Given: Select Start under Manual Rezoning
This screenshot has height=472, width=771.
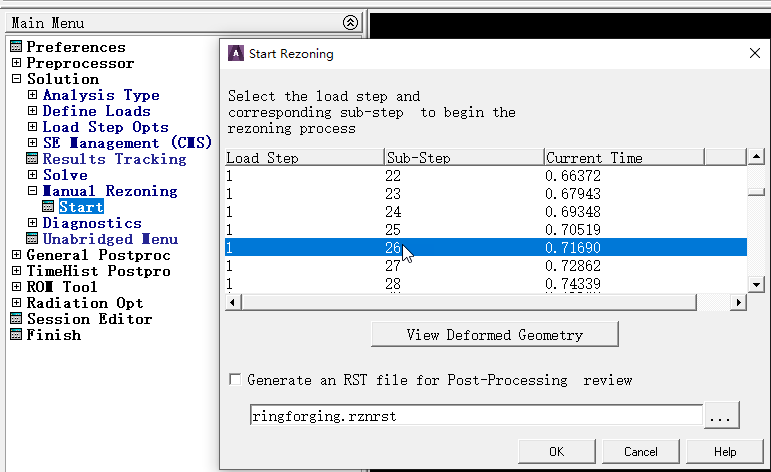Looking at the screenshot, I should click(81, 206).
